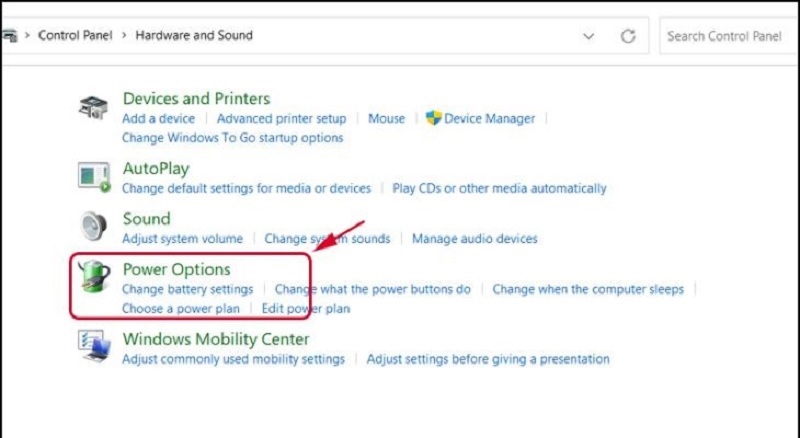Go to Control Panel in breadcrumb

coord(75,35)
